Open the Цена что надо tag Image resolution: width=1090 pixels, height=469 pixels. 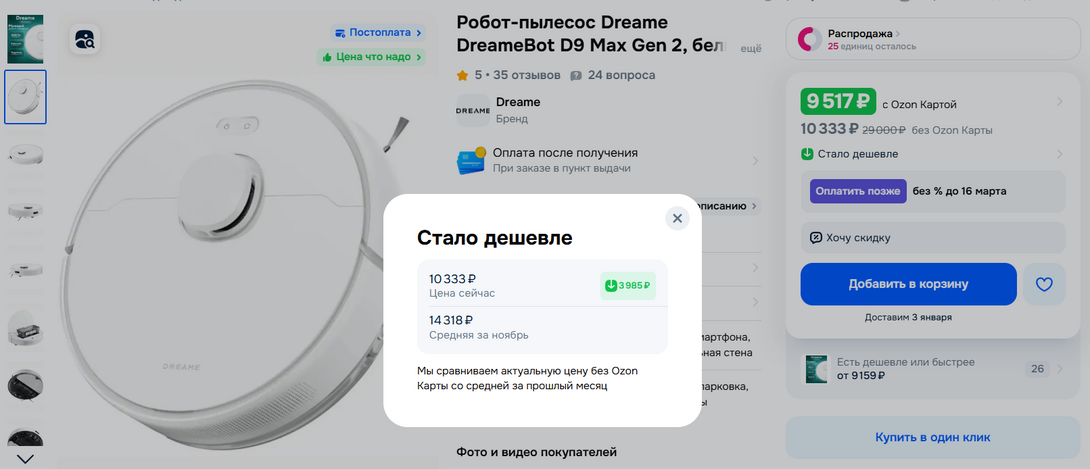point(371,57)
